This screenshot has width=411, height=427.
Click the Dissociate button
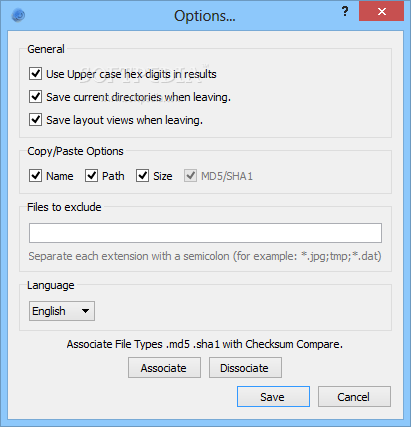[x=245, y=368]
